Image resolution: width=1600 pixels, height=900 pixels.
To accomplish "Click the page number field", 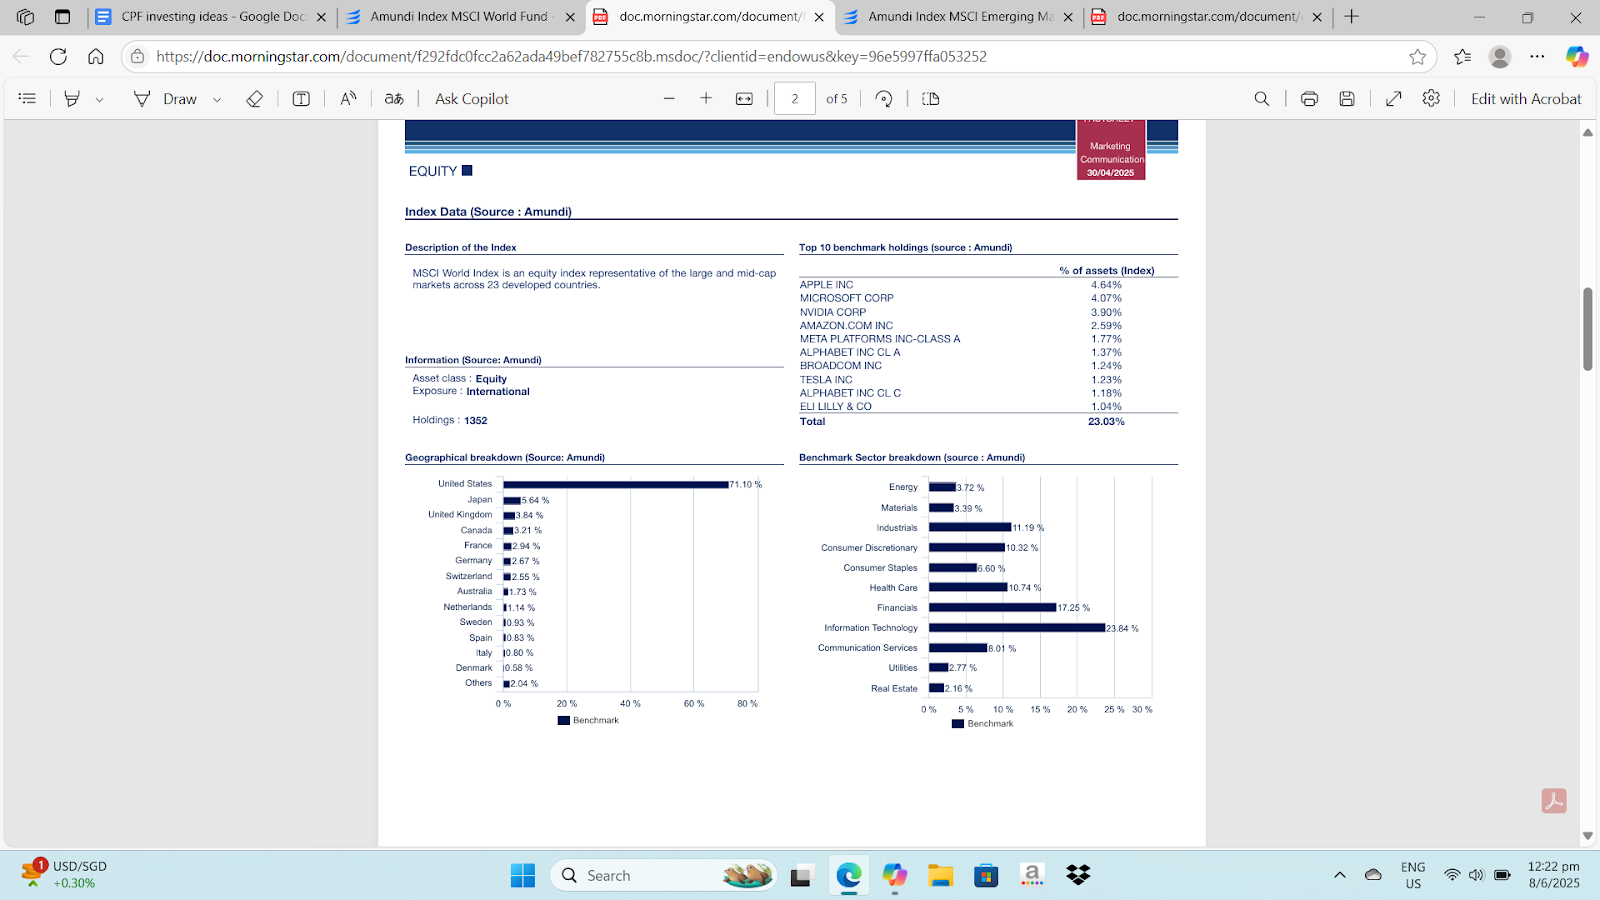I will pos(795,99).
